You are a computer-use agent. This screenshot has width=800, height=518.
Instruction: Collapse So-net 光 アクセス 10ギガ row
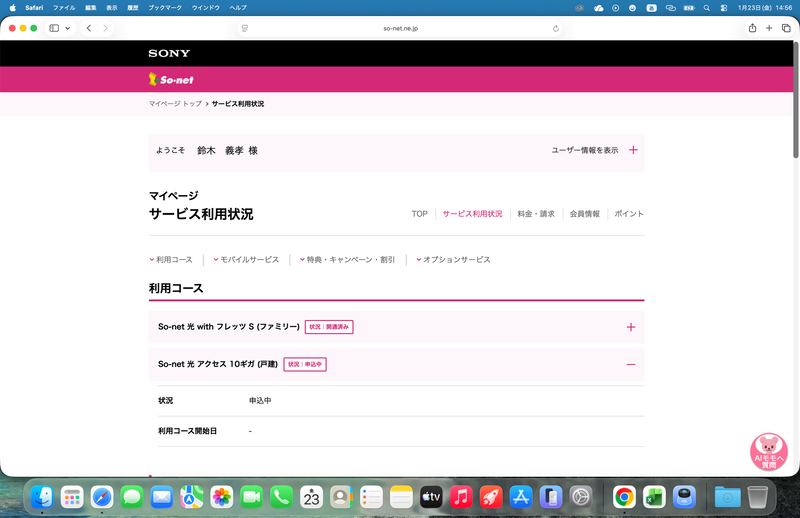[396, 364]
